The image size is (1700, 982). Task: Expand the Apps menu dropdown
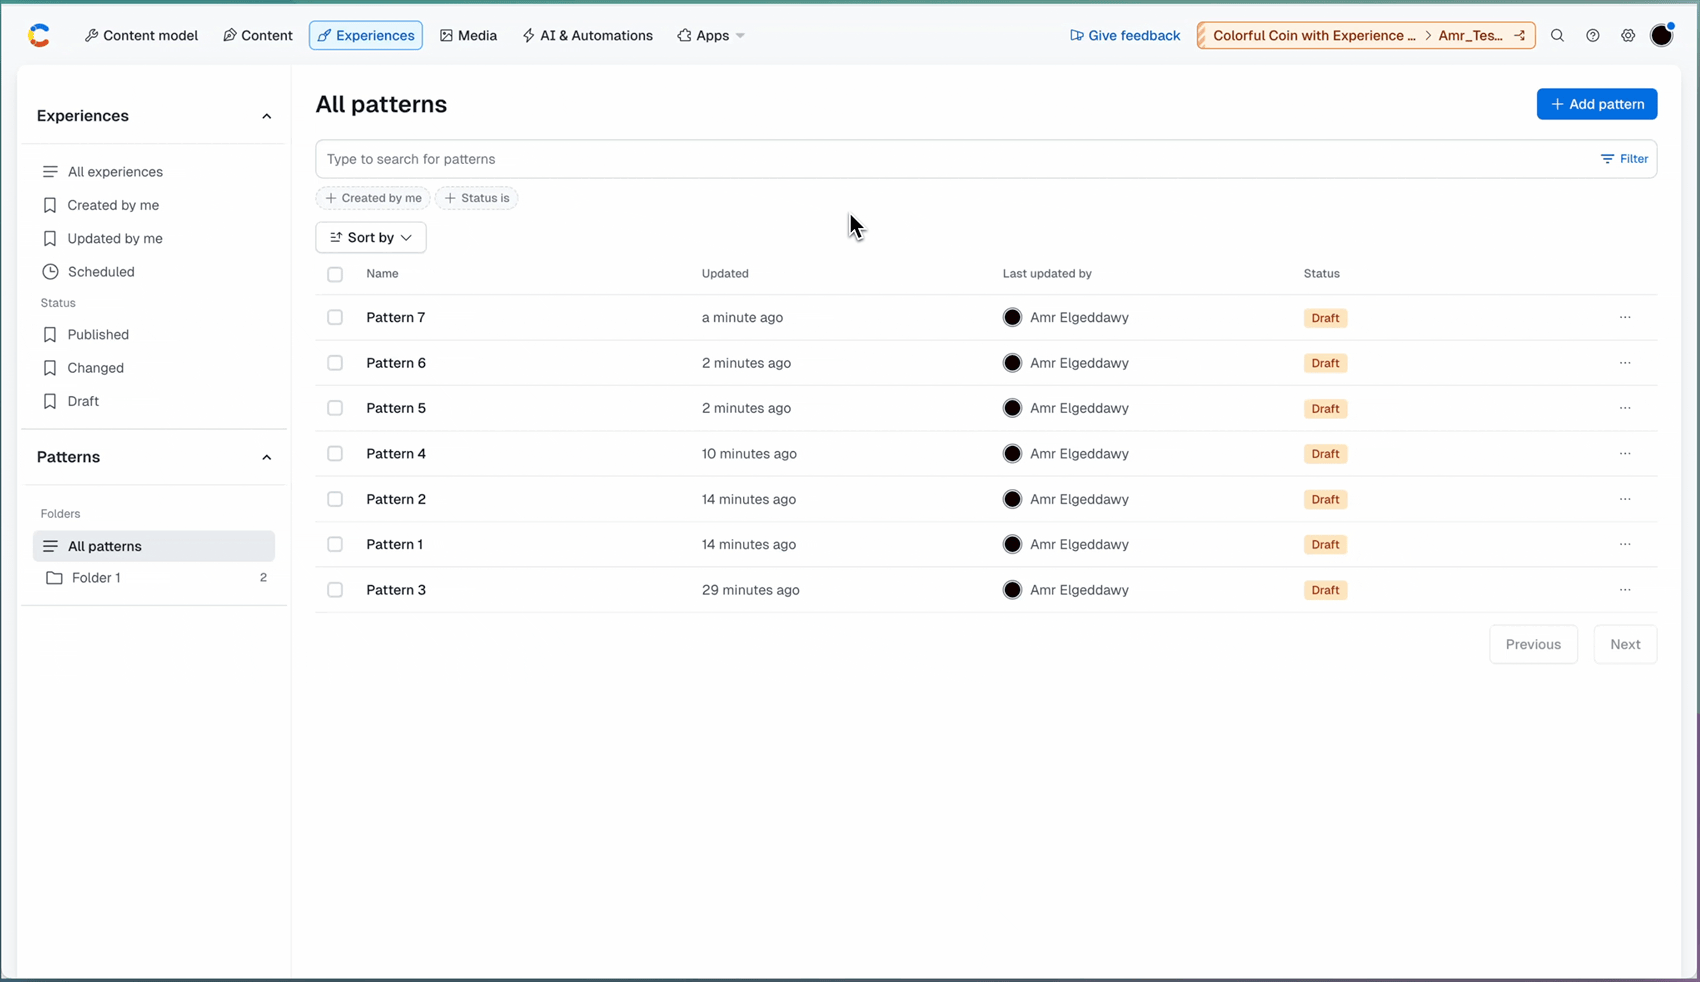pyautogui.click(x=711, y=35)
